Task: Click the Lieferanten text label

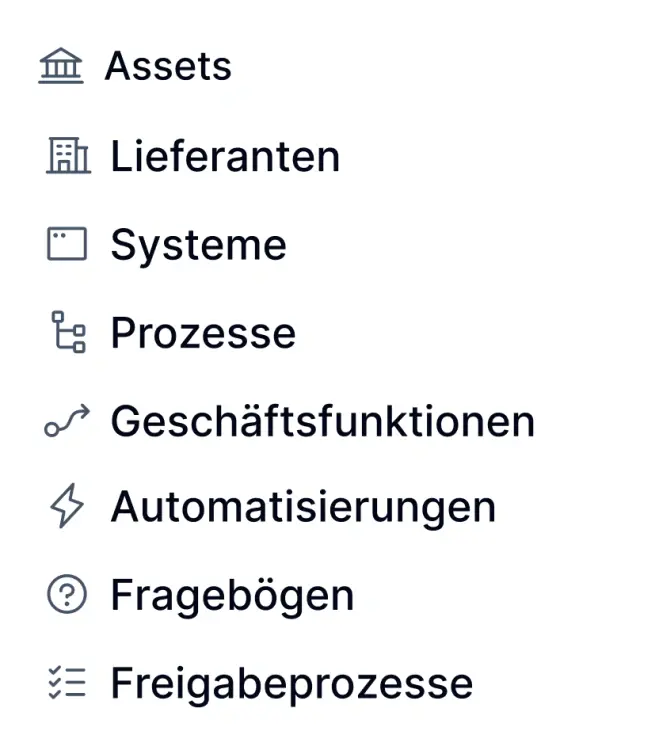Action: click(x=225, y=157)
